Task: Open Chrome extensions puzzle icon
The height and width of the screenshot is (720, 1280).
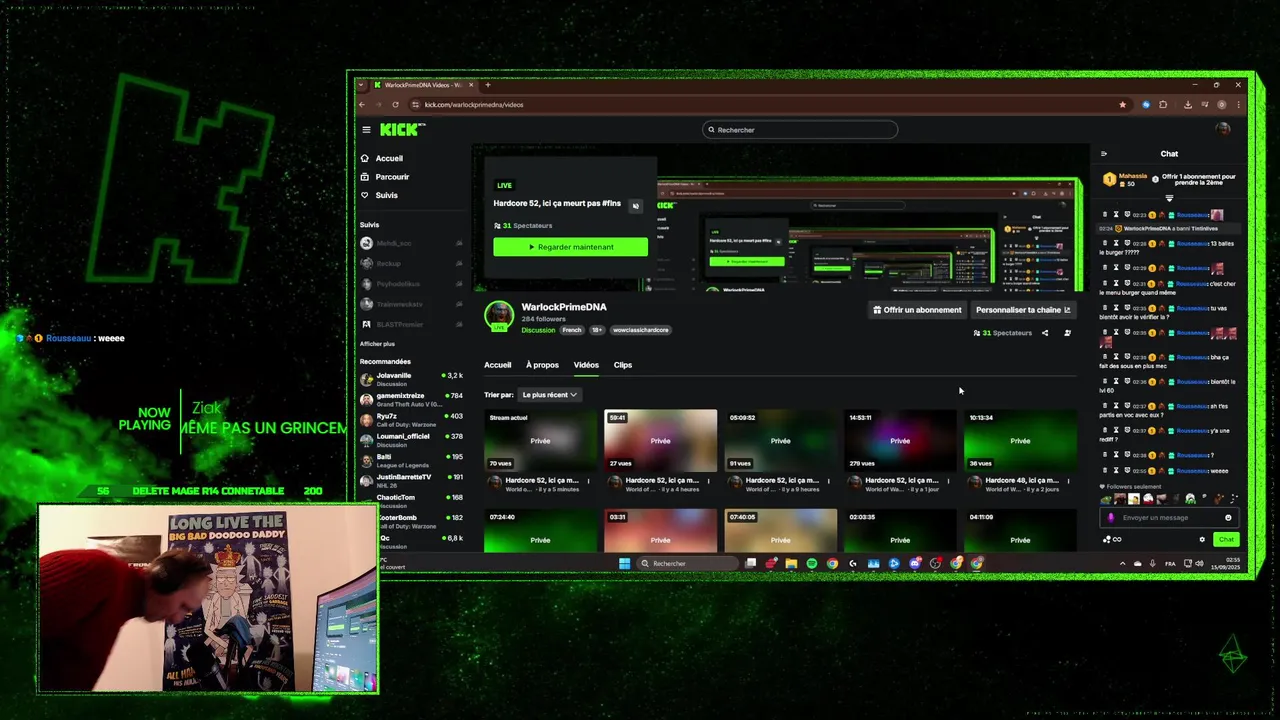Action: [x=1163, y=104]
